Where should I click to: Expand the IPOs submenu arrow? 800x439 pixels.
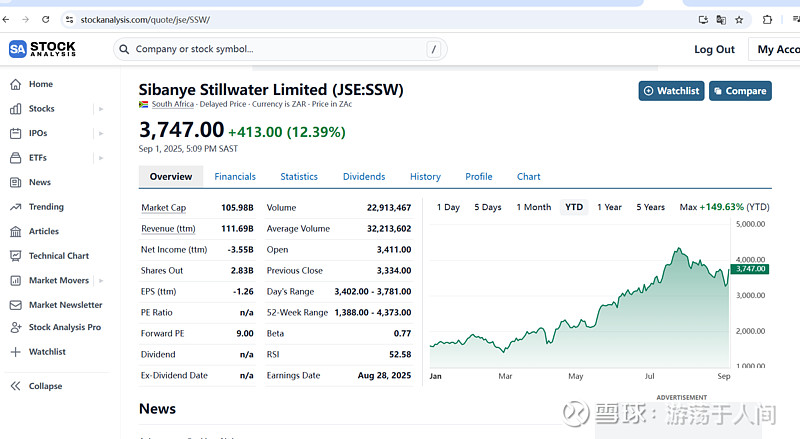tap(101, 133)
